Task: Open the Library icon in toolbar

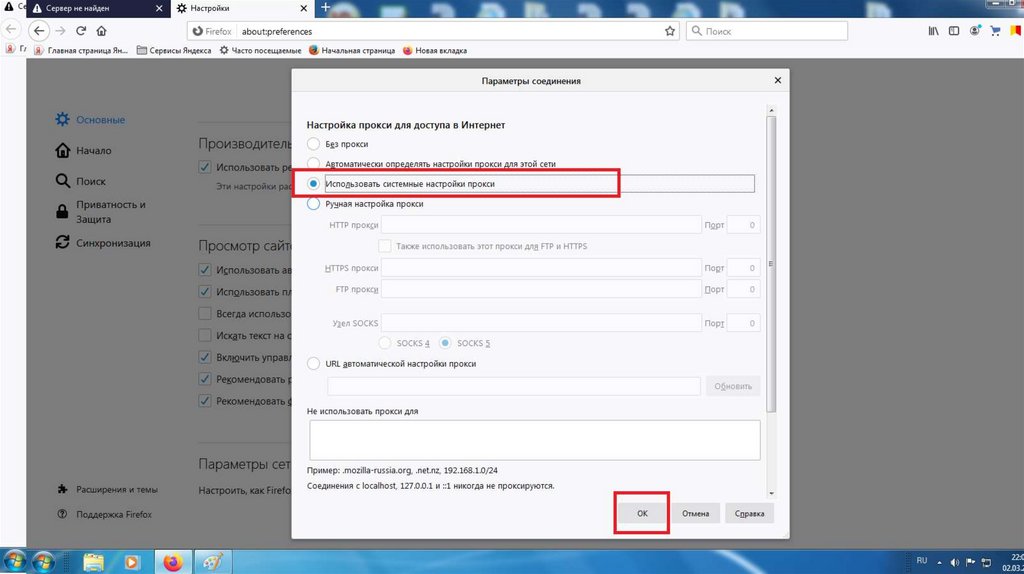Action: coord(933,31)
